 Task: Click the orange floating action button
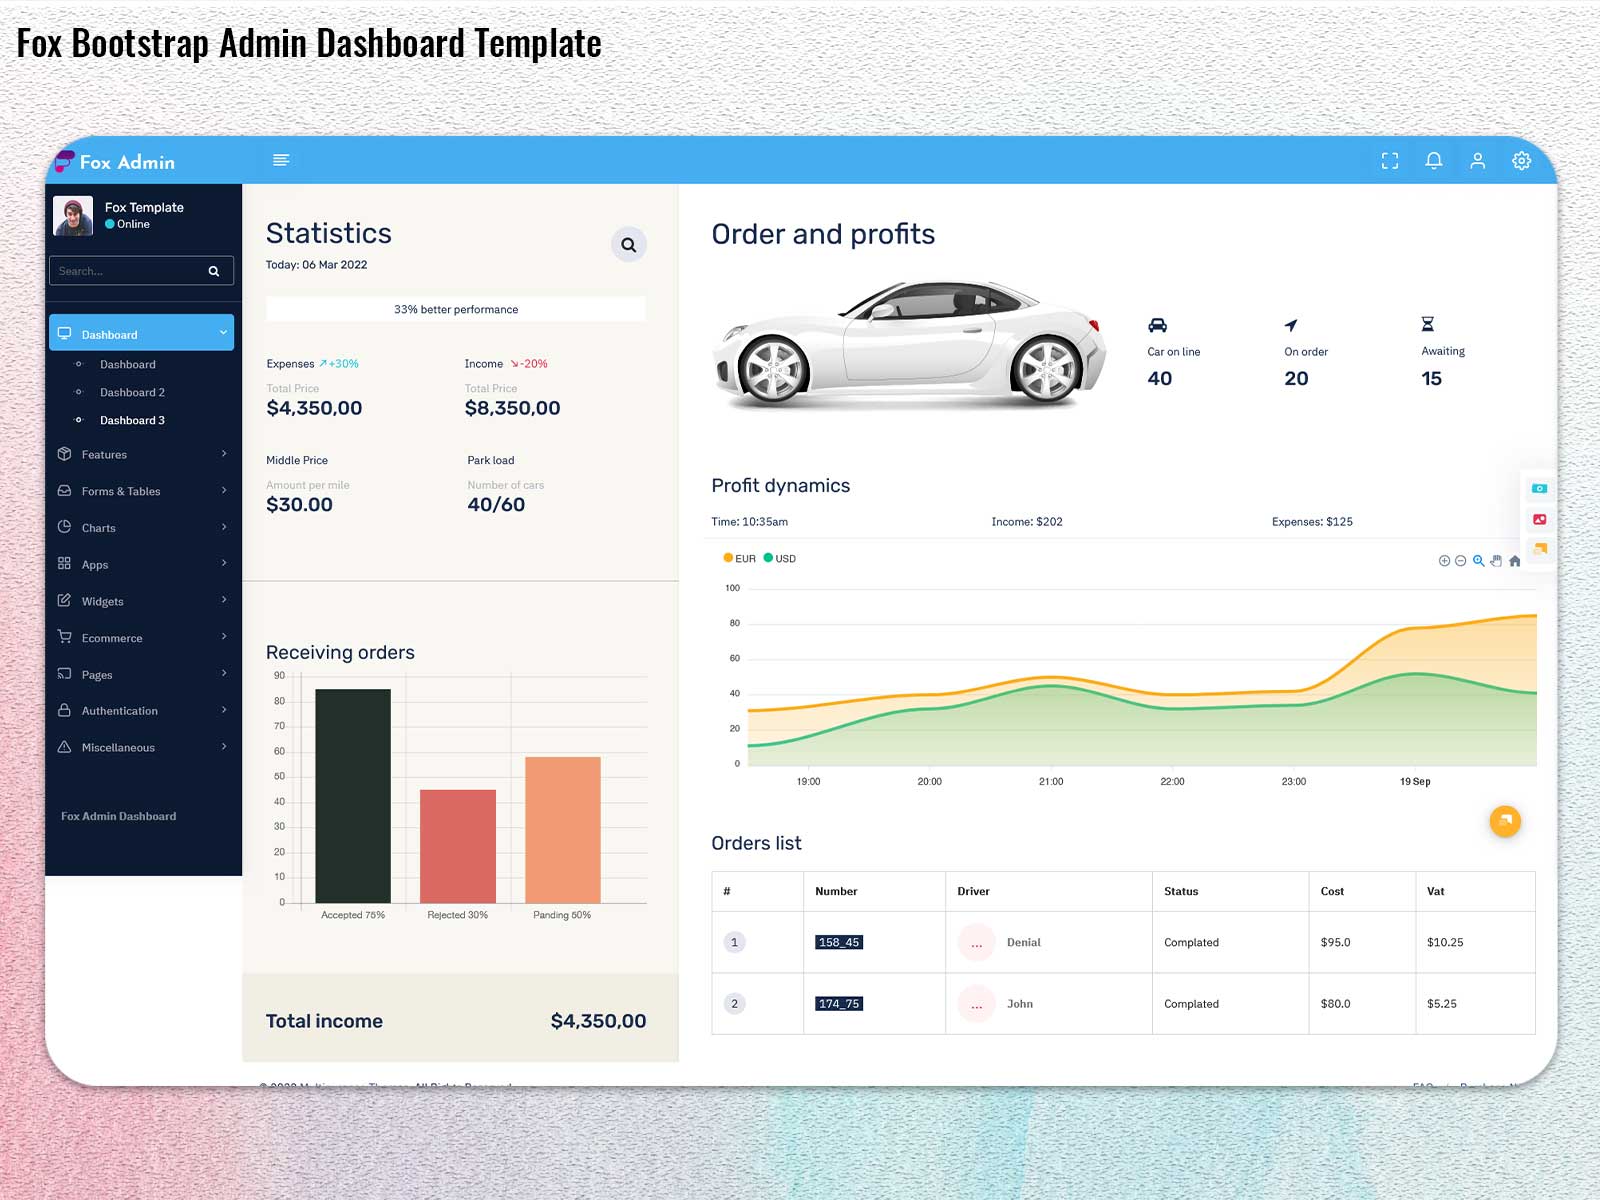click(1504, 821)
